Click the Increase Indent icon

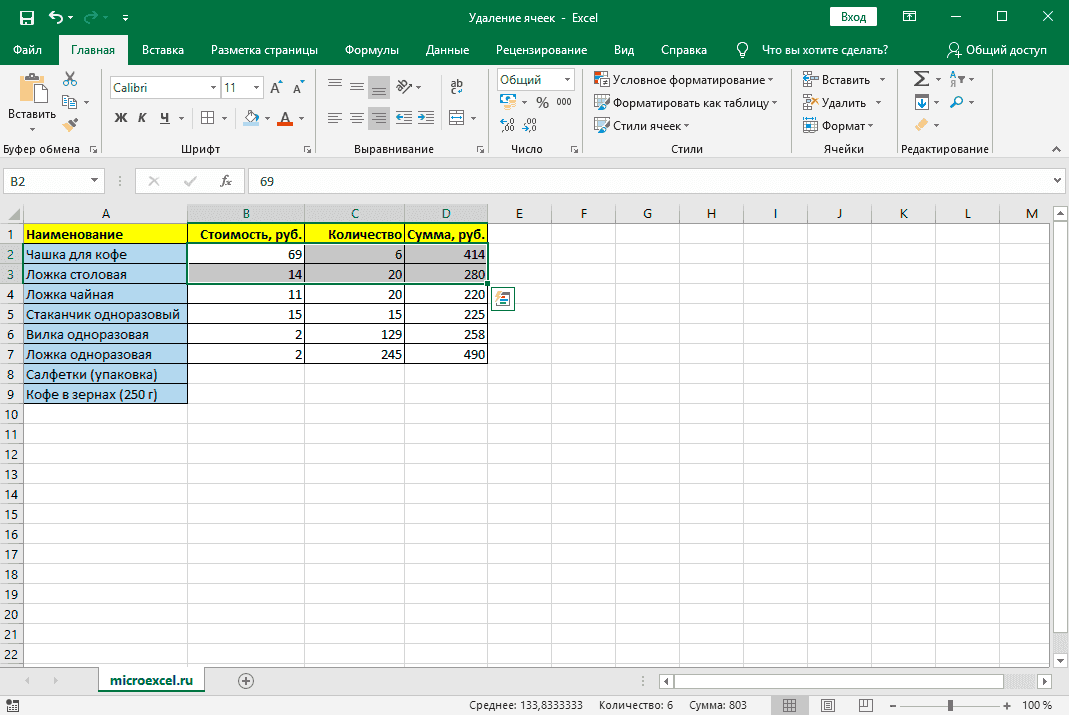427,117
